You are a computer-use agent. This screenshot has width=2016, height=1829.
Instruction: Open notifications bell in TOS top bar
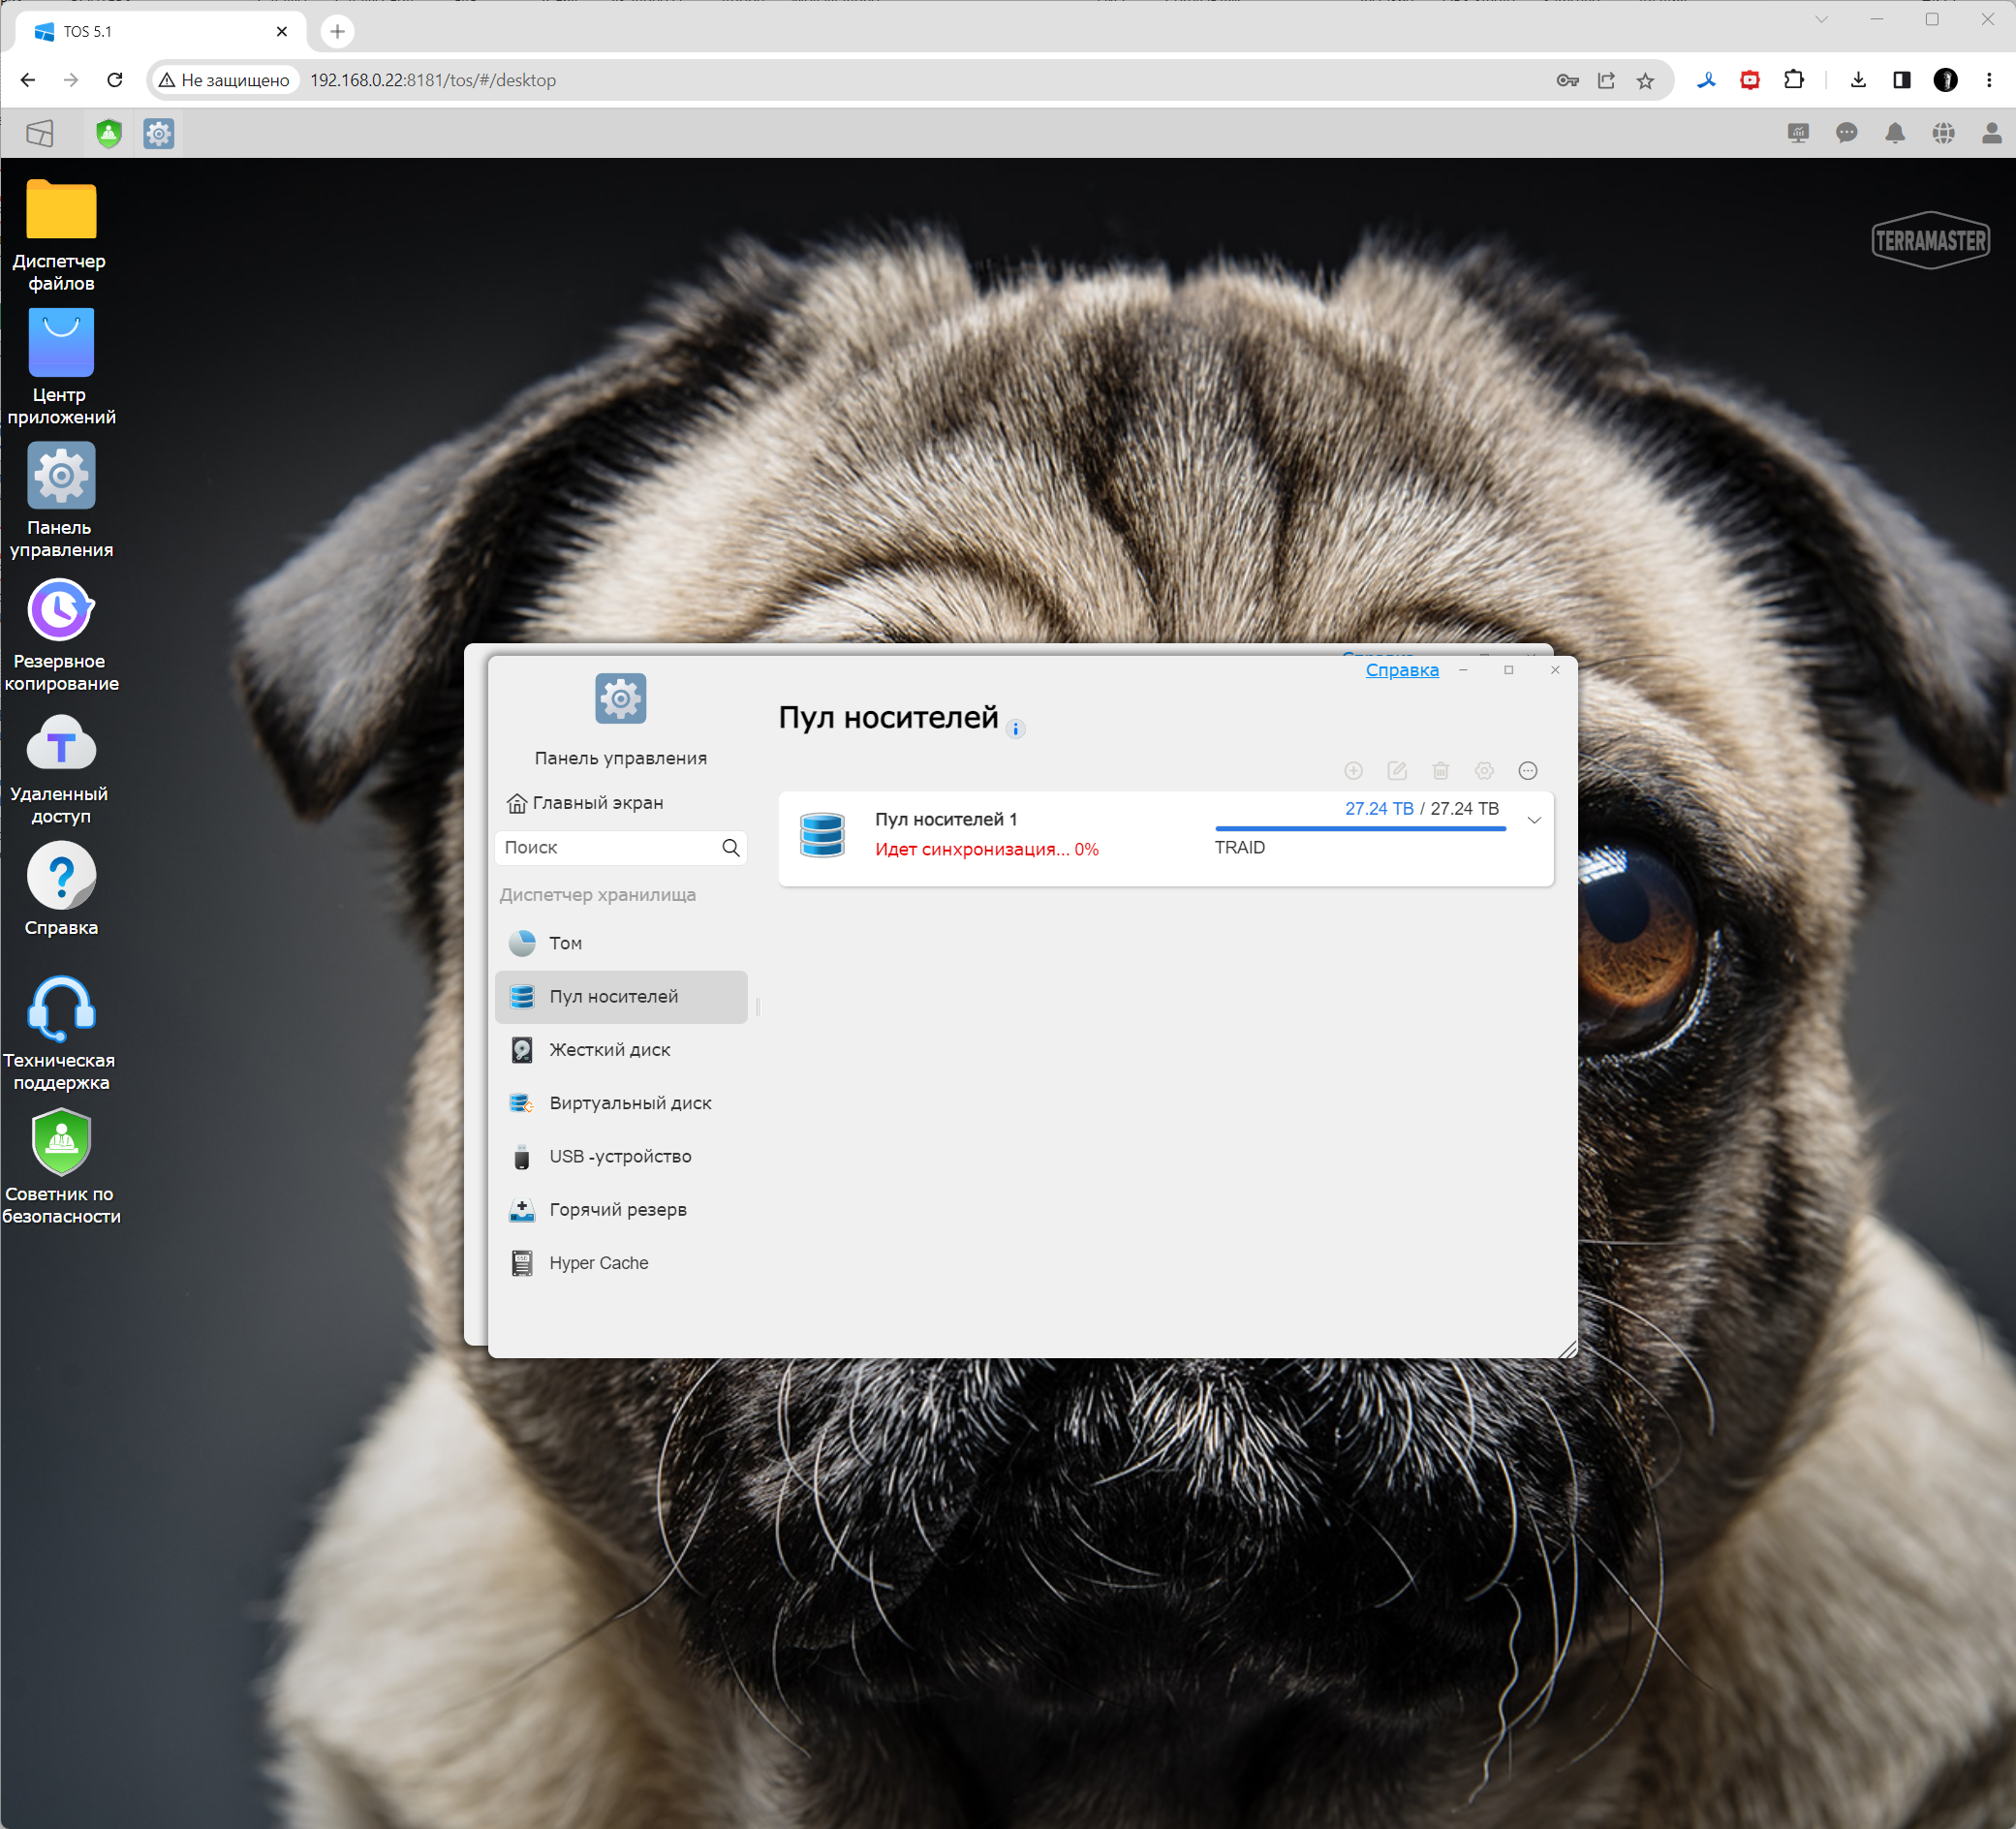pyautogui.click(x=1894, y=133)
